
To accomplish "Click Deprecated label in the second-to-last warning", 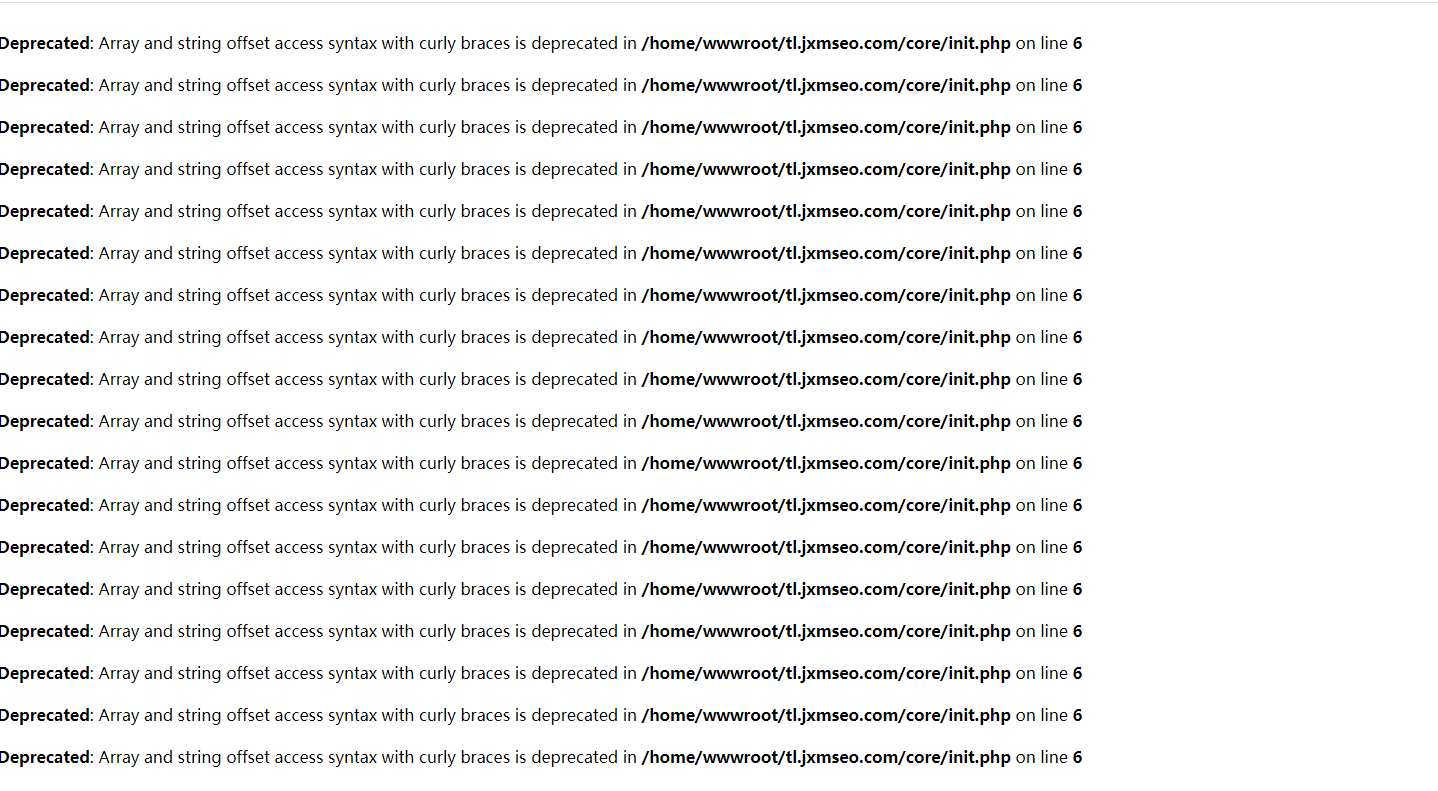I will [45, 716].
